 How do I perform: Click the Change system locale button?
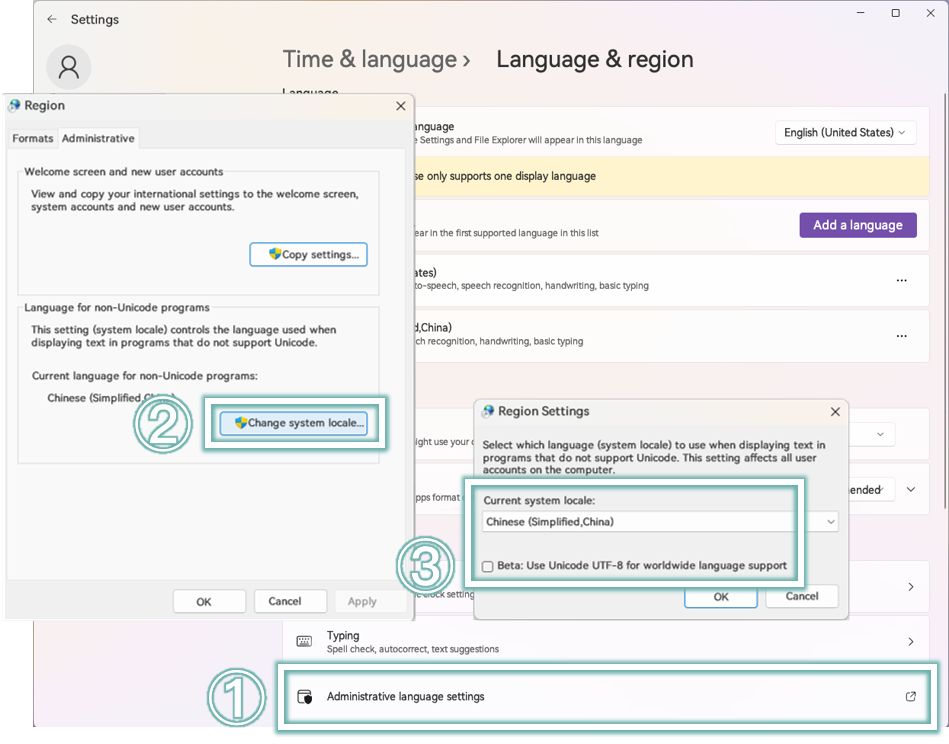click(x=294, y=423)
